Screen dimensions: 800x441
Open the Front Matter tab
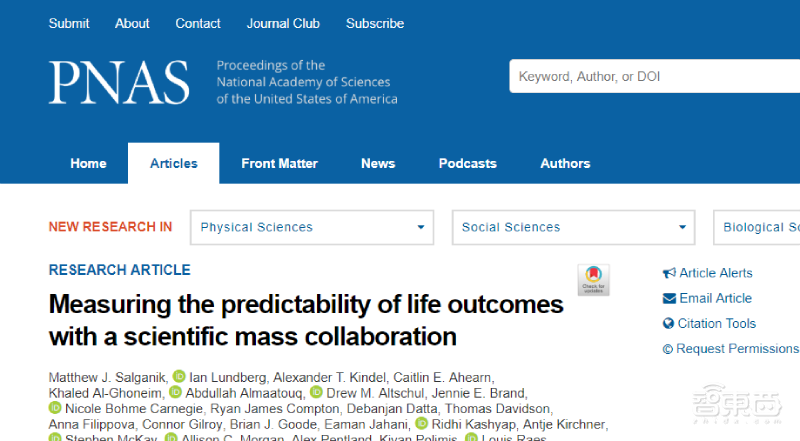coord(279,163)
